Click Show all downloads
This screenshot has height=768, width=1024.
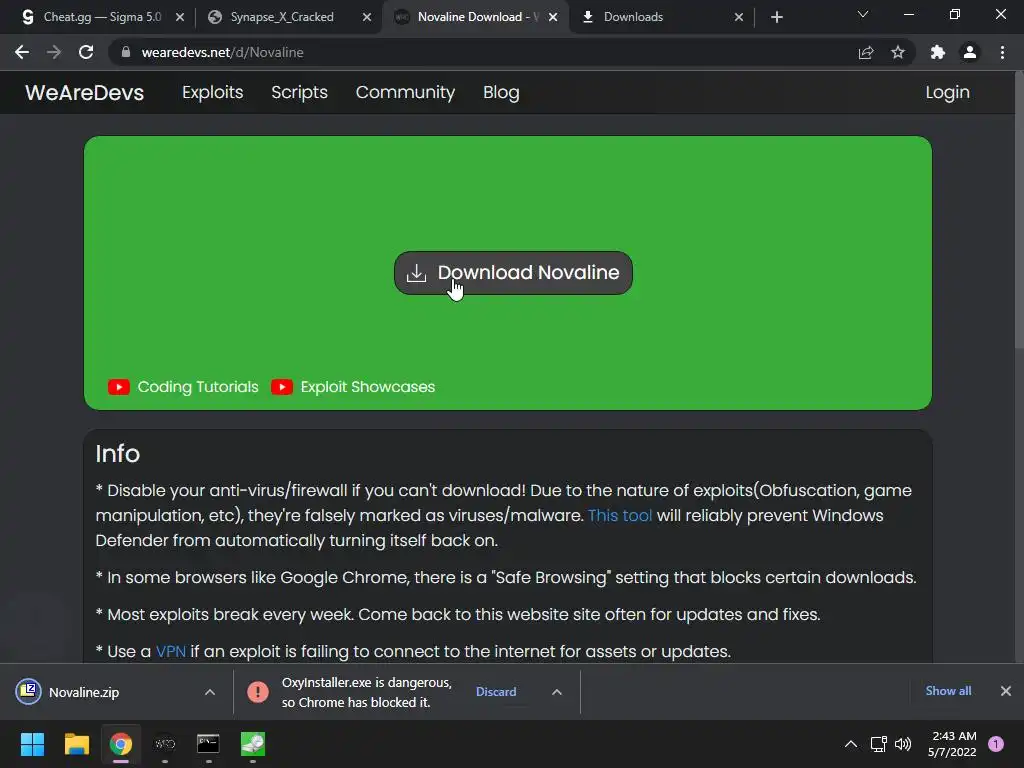(x=948, y=691)
